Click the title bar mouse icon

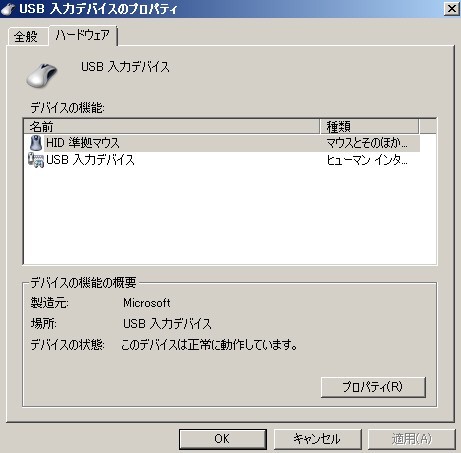click(8, 8)
